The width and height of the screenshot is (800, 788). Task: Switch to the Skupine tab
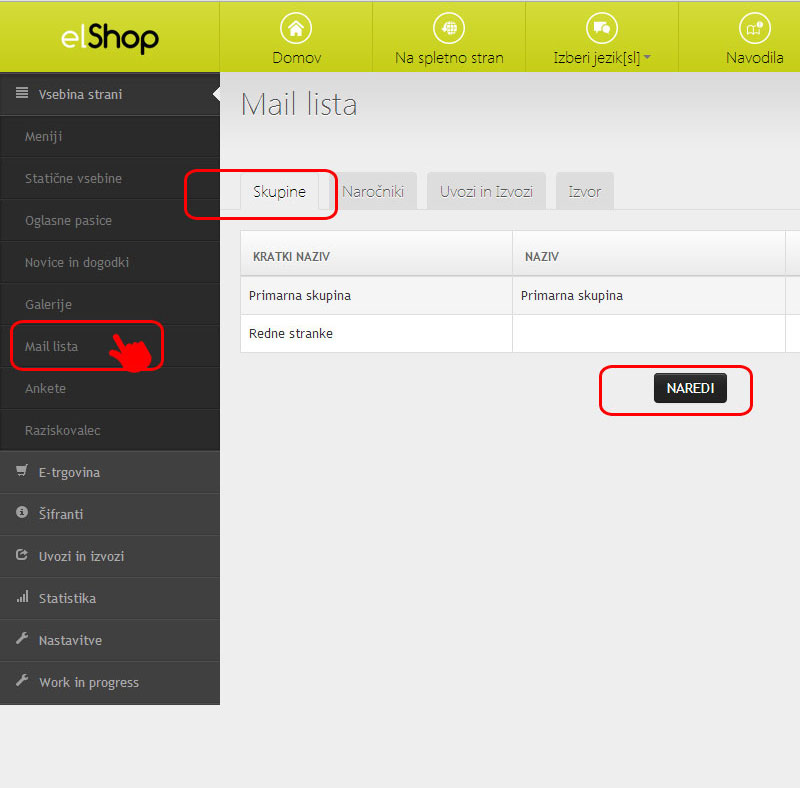coord(280,191)
